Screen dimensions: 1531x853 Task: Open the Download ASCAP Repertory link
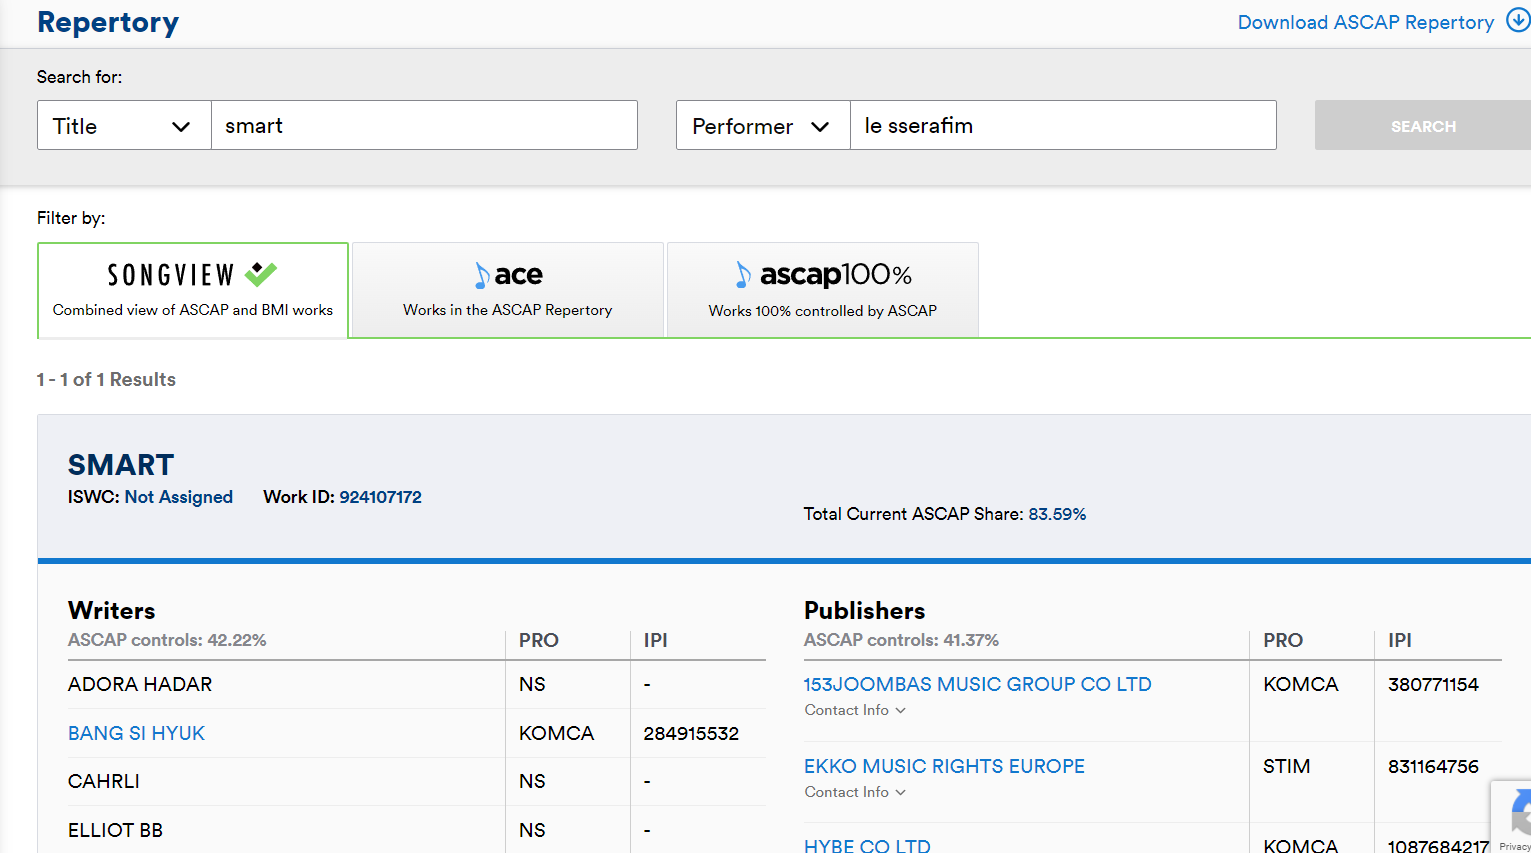point(1365,22)
